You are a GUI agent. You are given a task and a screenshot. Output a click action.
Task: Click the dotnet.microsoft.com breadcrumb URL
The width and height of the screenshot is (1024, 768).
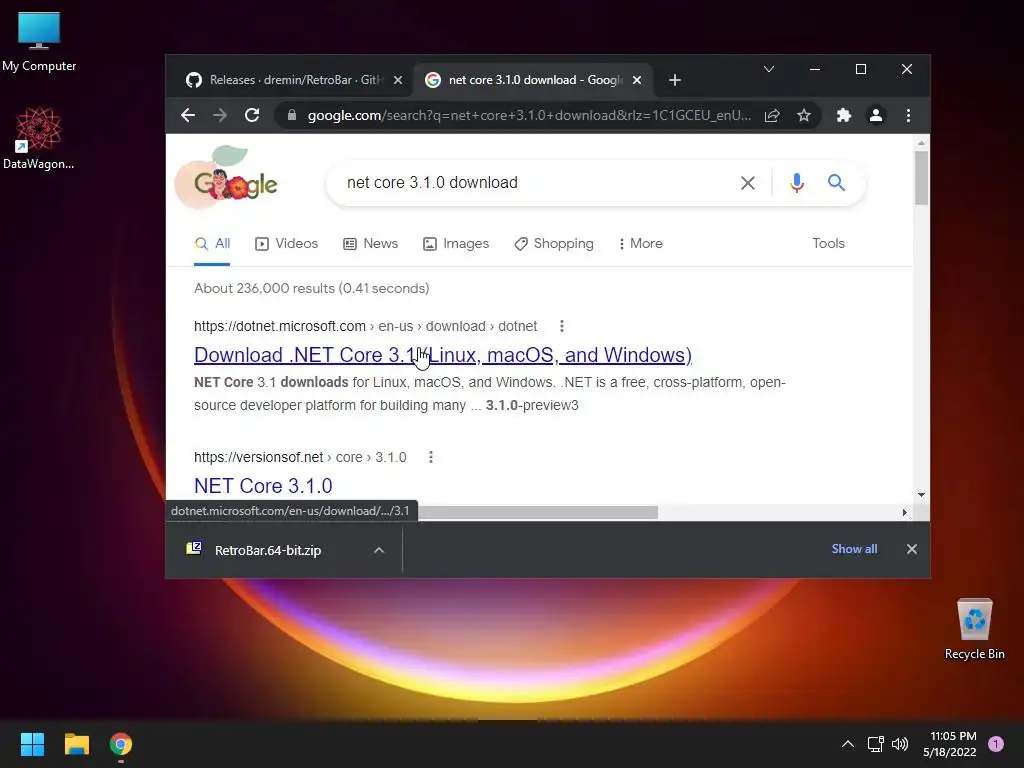[x=366, y=326]
